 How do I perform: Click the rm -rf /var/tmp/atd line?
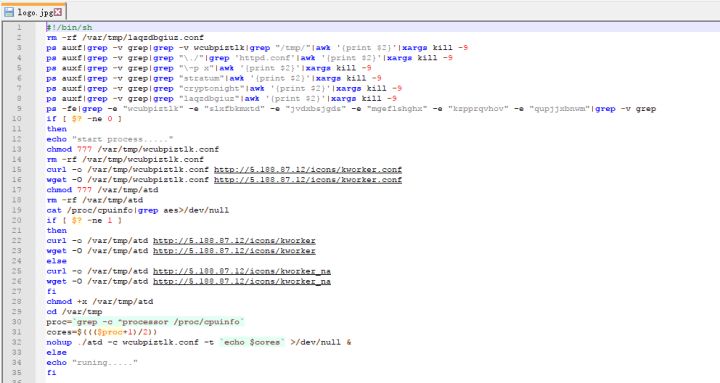[x=95, y=200]
